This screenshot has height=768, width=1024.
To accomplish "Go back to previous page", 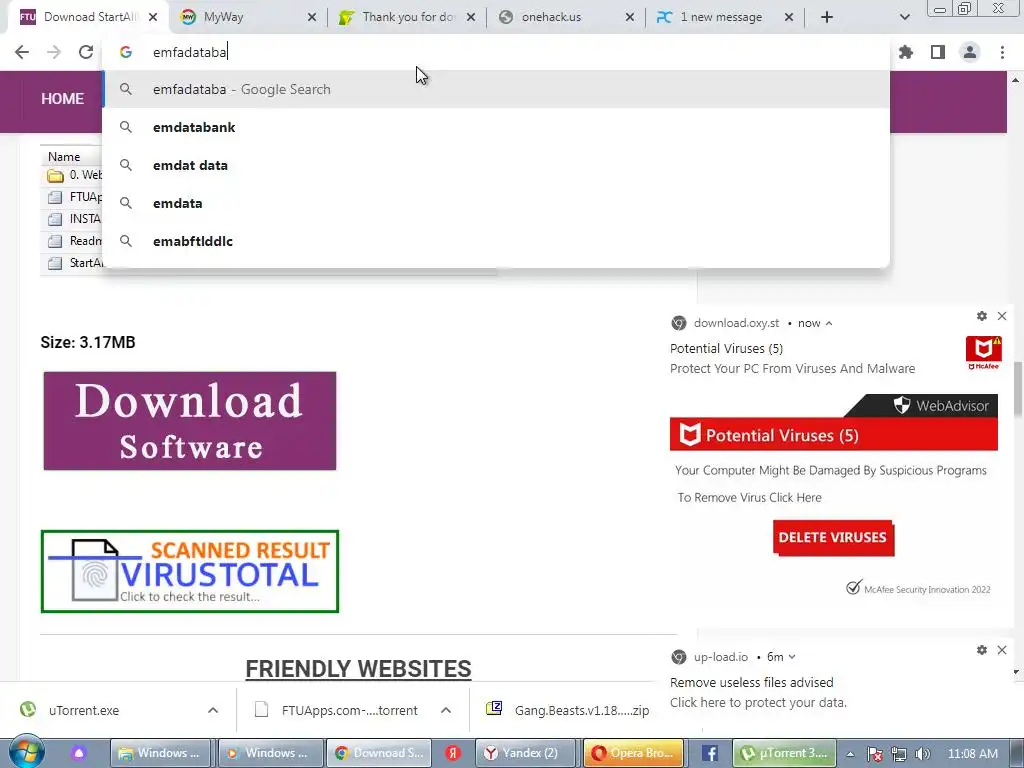I will point(22,52).
